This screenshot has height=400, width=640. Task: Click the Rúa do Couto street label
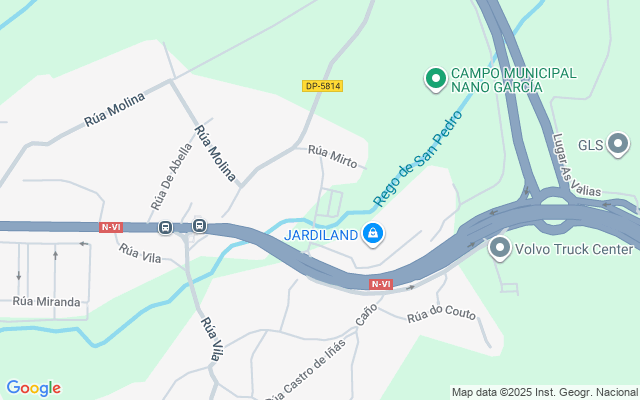coord(441,313)
